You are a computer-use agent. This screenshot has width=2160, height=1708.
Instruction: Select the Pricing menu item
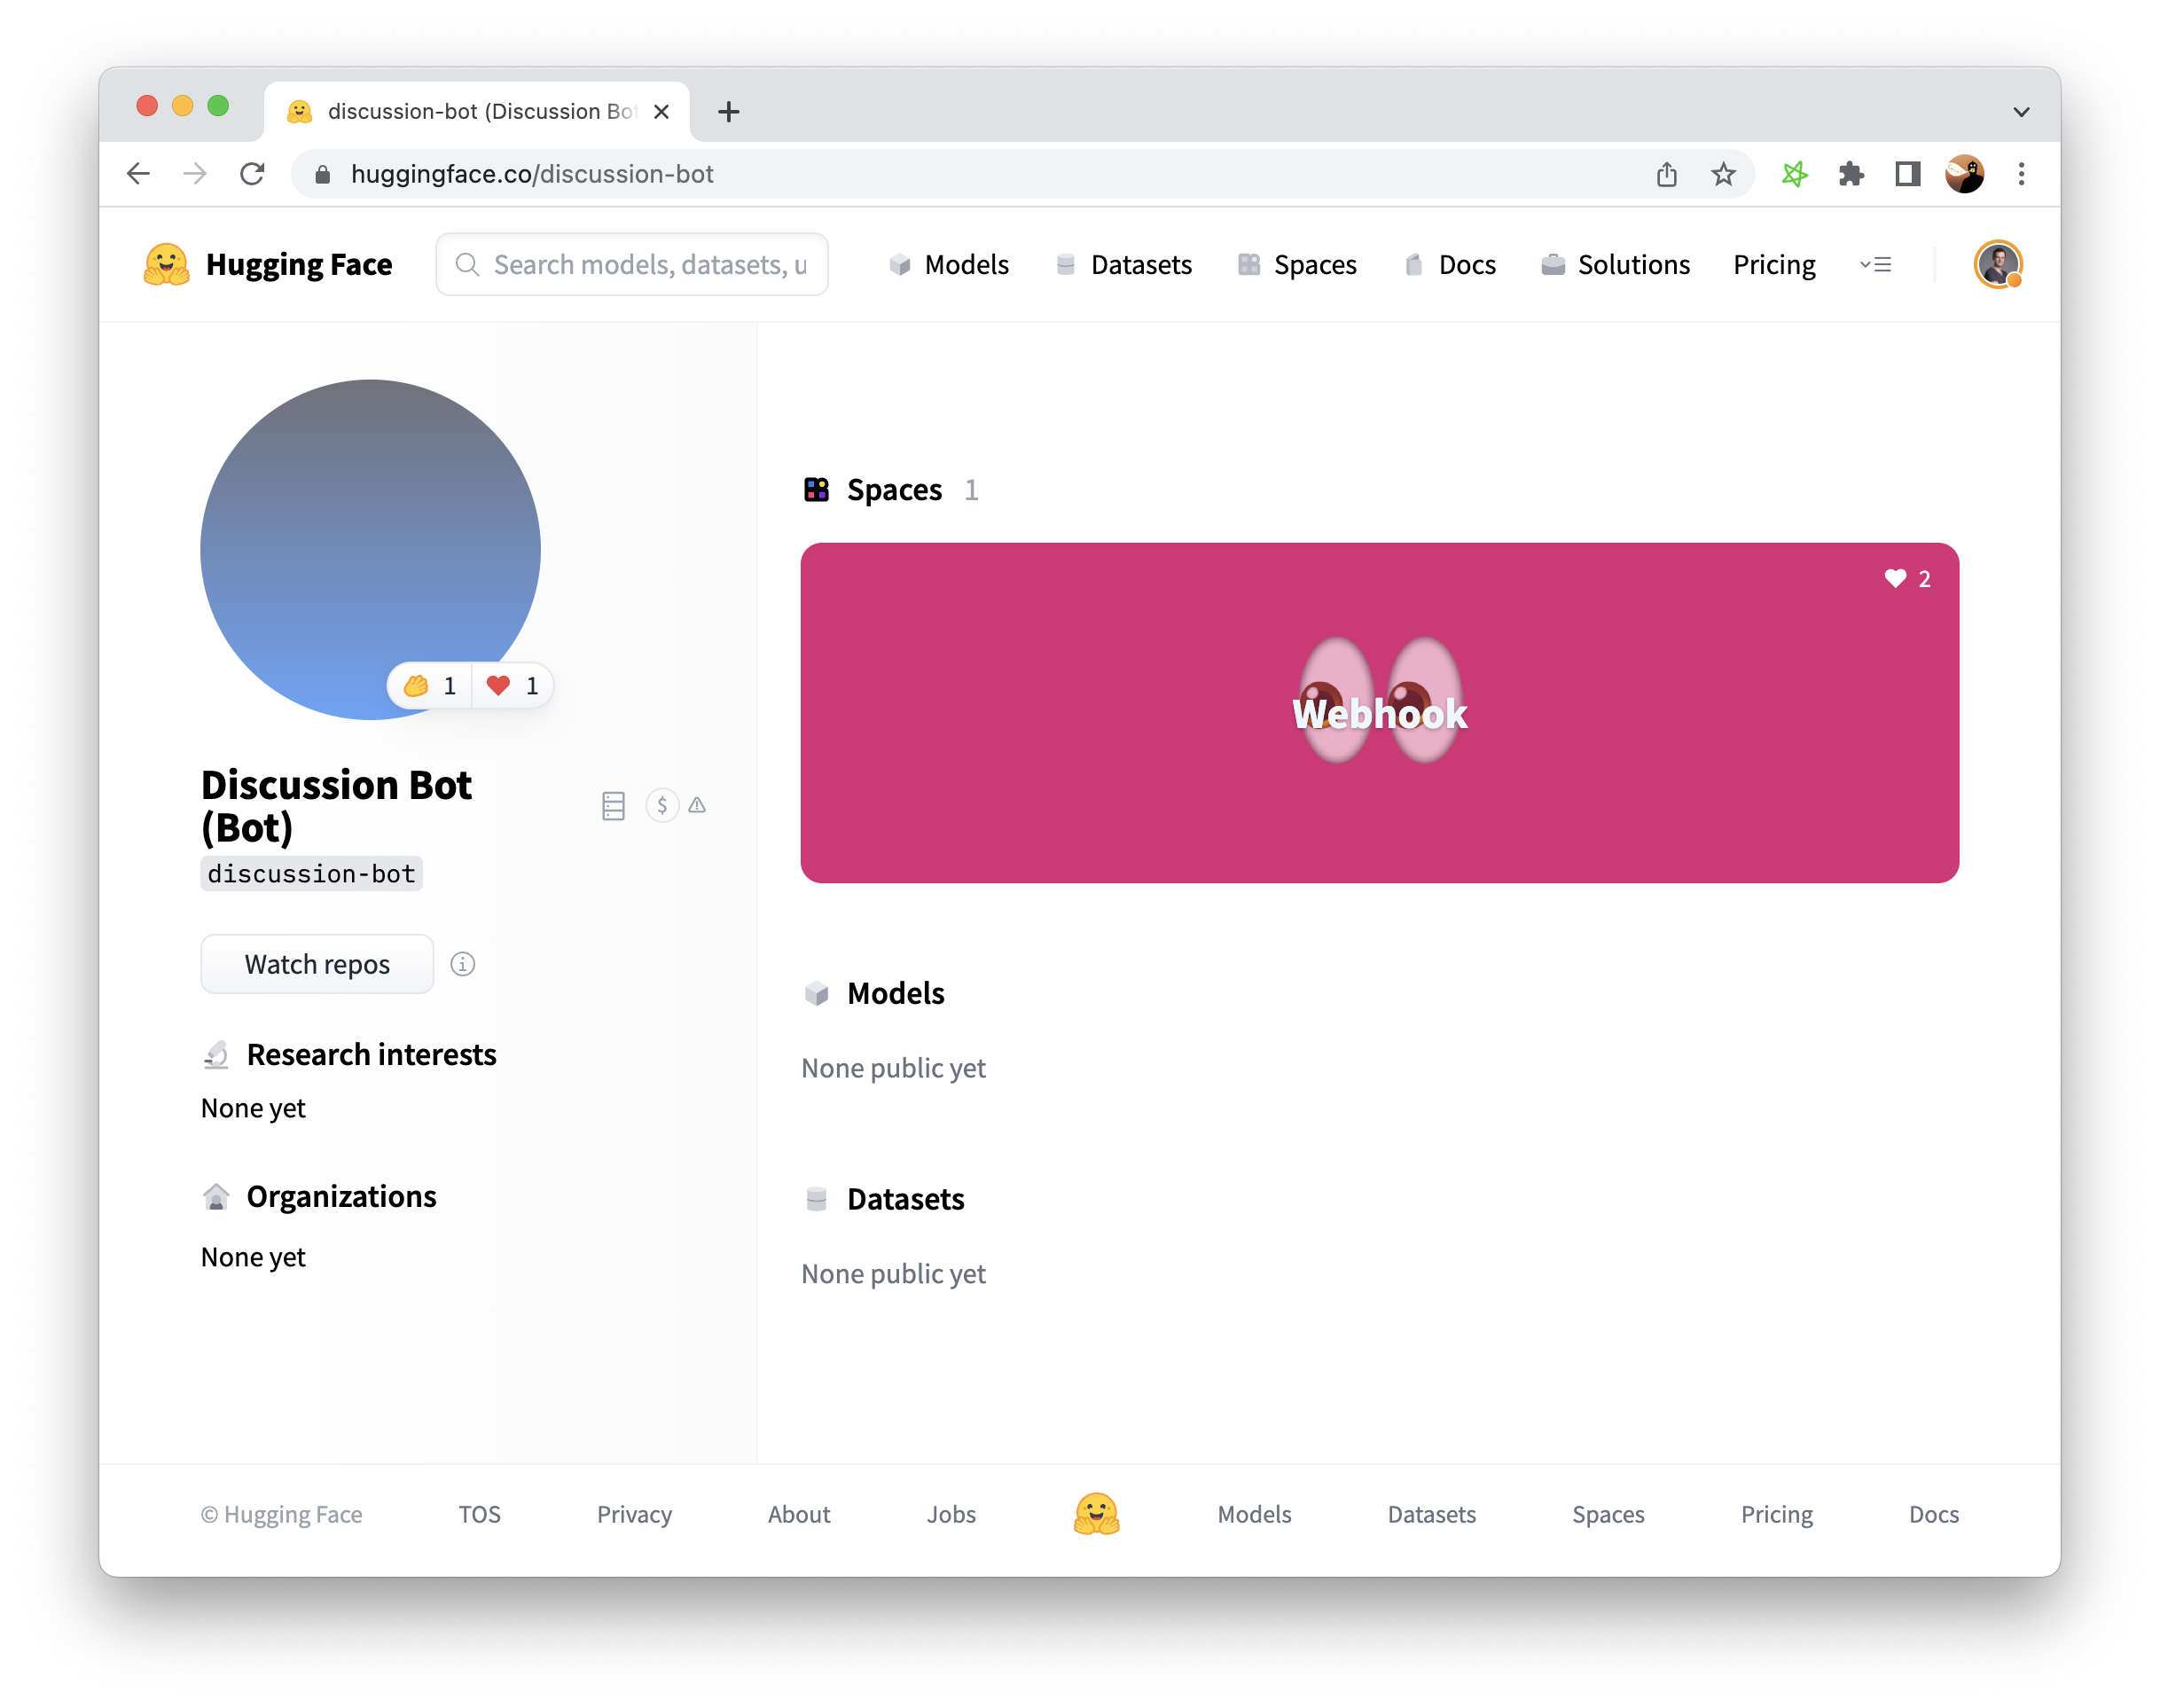pos(1773,265)
